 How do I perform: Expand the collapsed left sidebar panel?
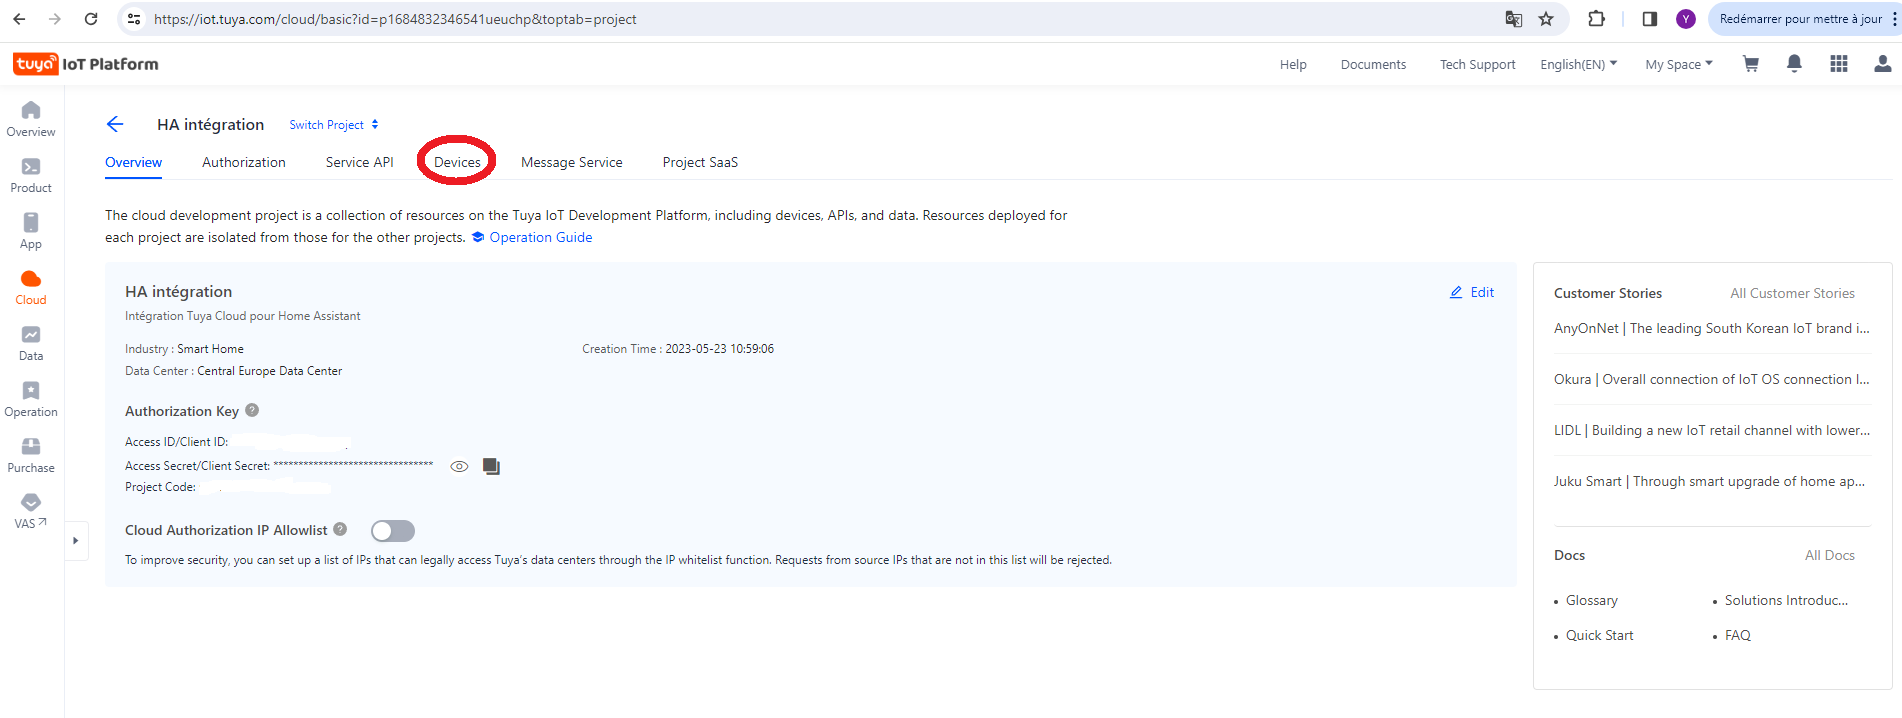[x=76, y=541]
